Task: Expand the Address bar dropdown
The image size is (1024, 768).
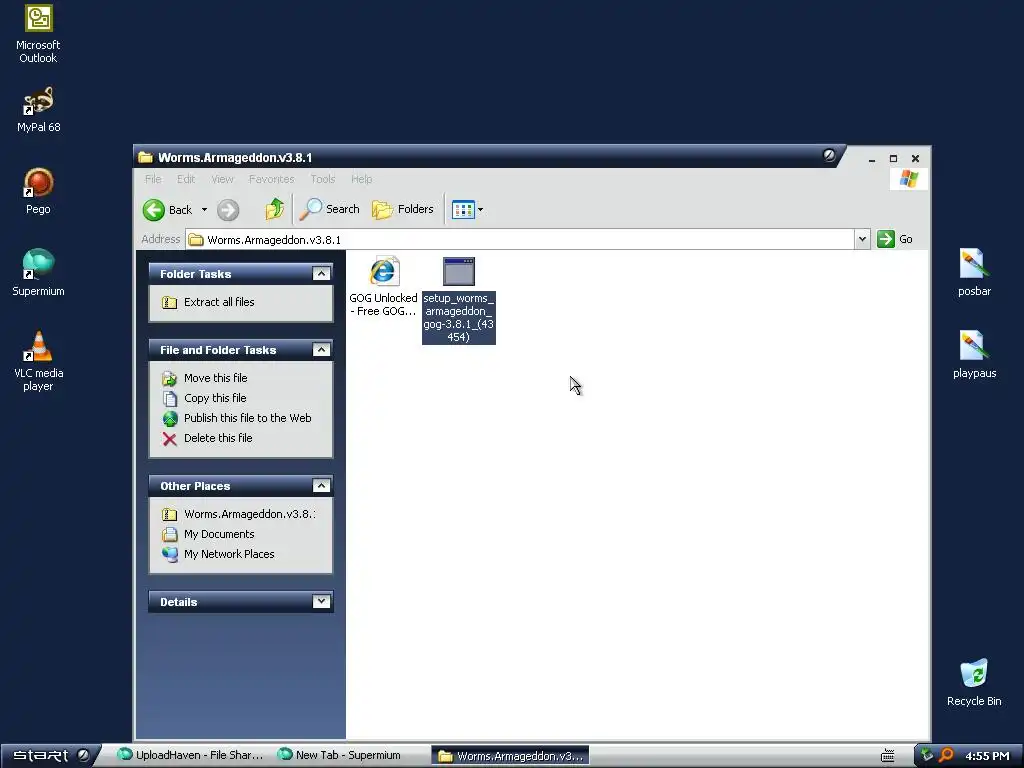Action: click(862, 239)
